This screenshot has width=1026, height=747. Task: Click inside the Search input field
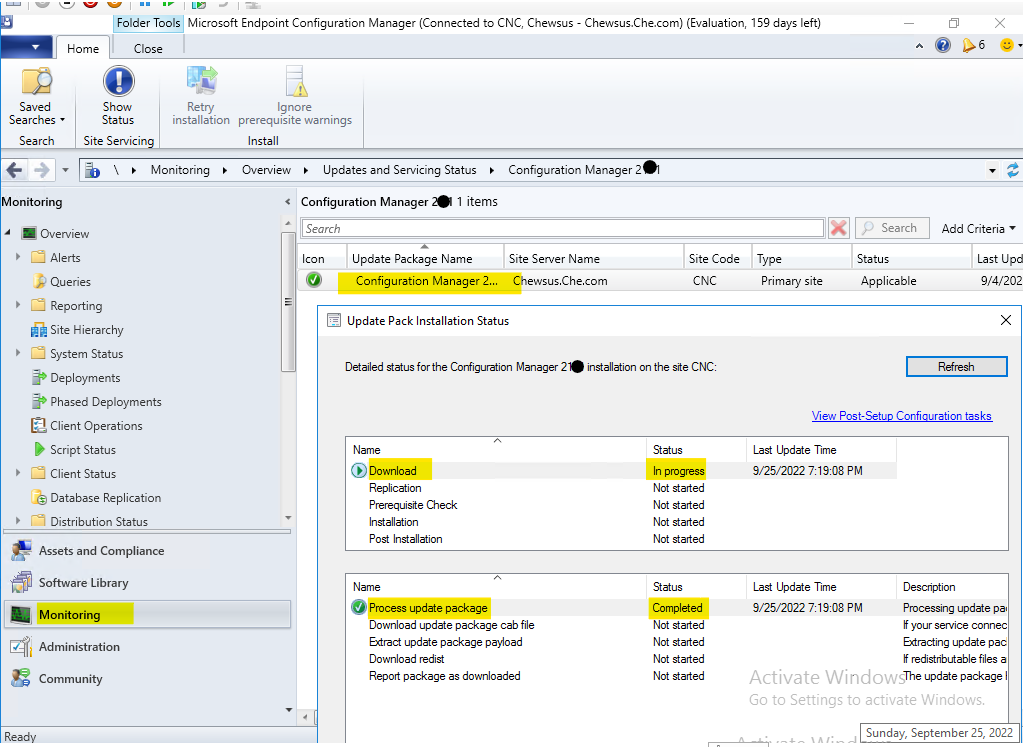(563, 228)
